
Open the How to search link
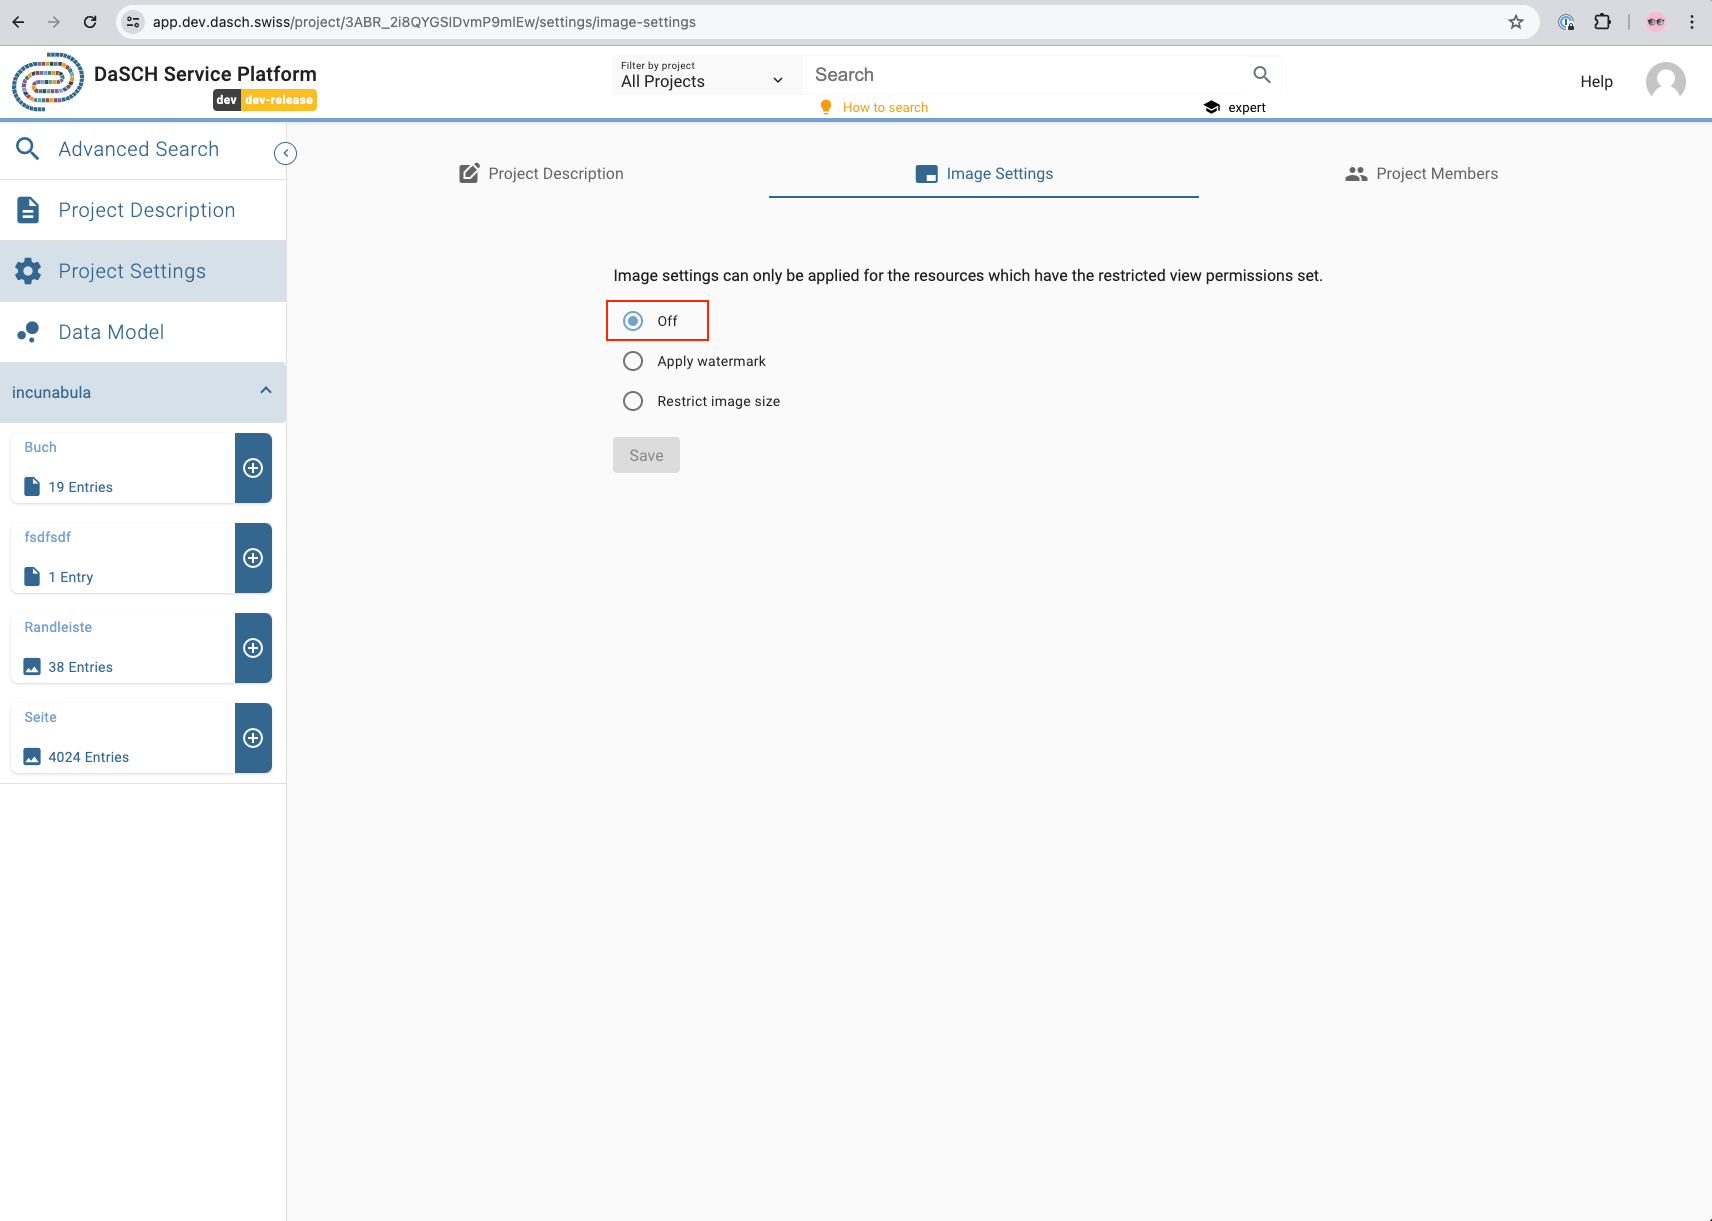point(884,107)
